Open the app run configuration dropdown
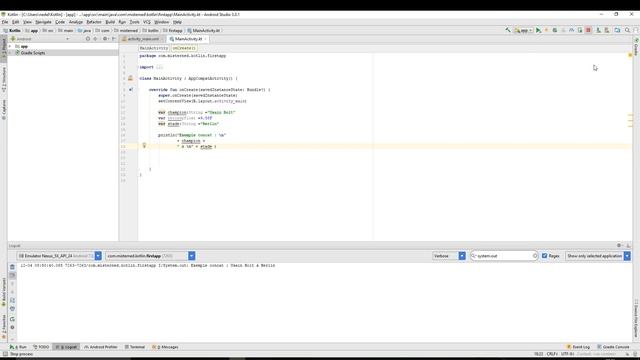640x360 pixels. pos(523,30)
